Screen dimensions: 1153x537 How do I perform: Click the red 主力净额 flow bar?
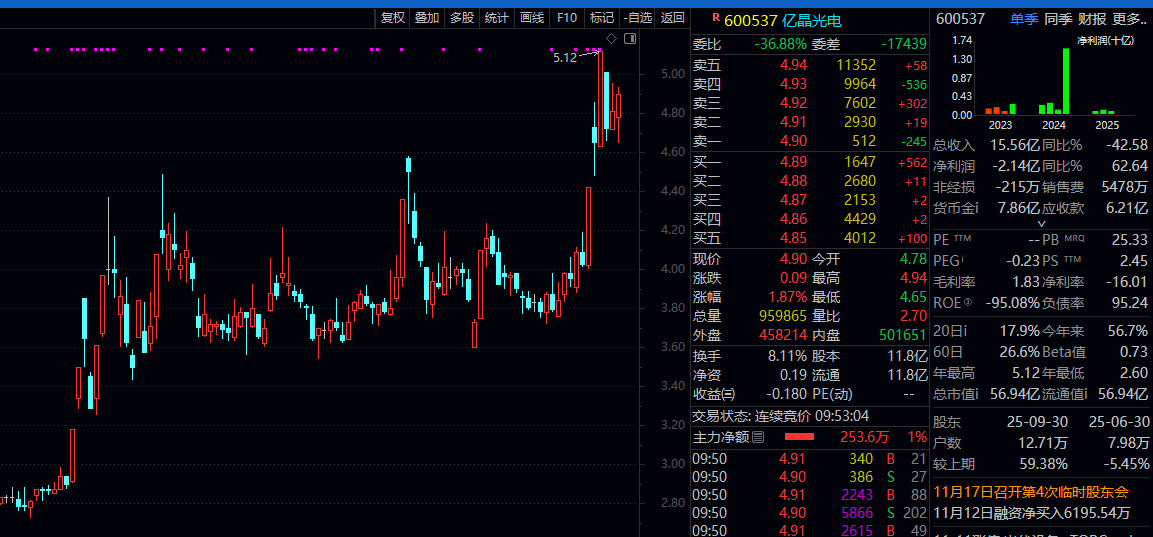pyautogui.click(x=799, y=437)
